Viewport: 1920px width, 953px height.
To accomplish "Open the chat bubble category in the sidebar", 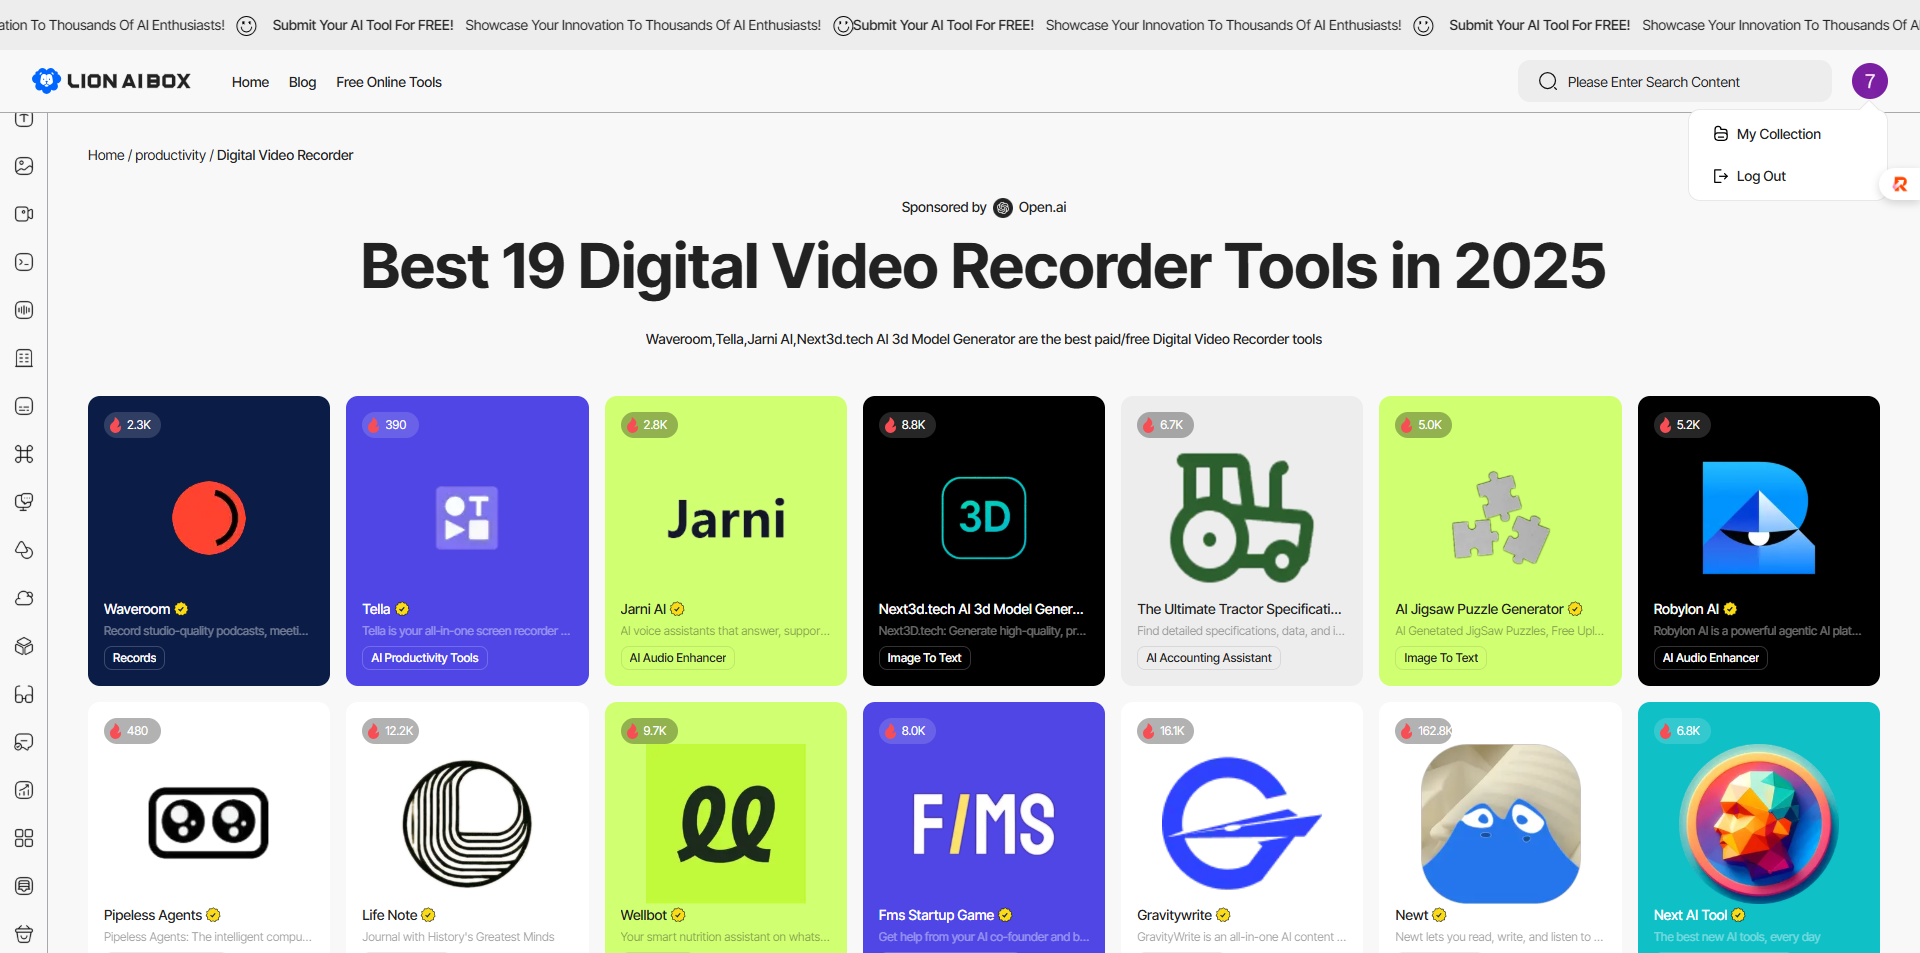I will (24, 742).
